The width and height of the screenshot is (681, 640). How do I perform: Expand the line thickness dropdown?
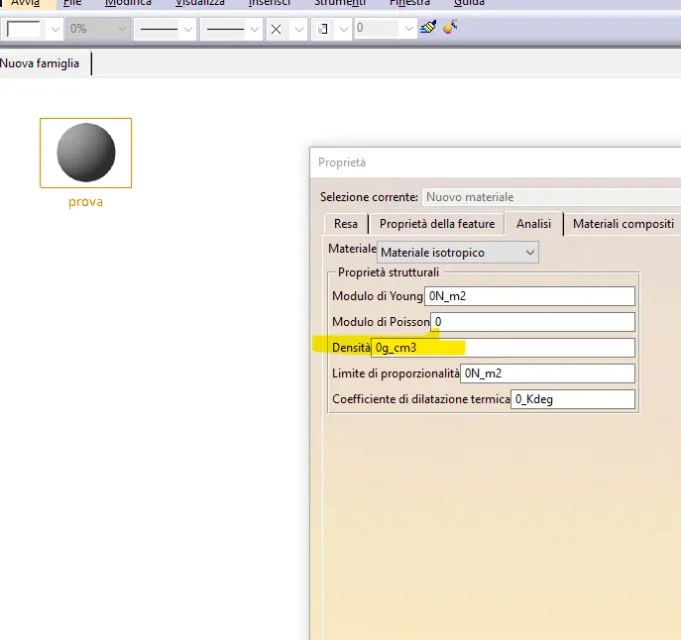(x=187, y=29)
